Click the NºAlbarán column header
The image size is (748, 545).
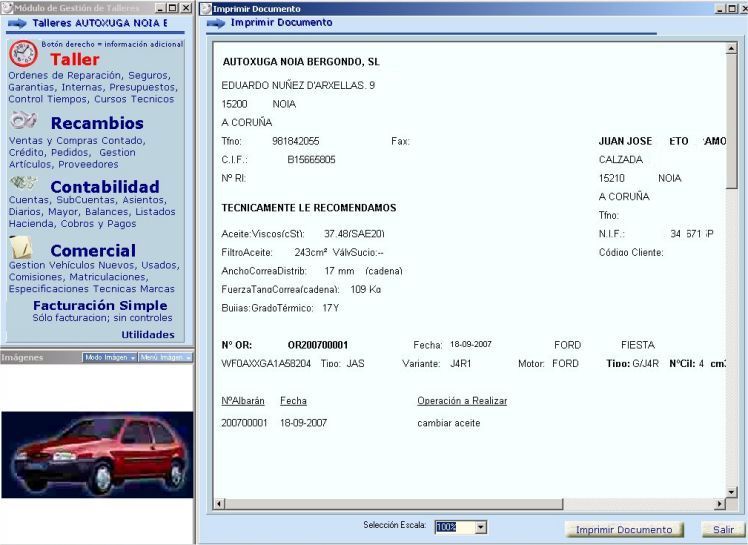[x=243, y=401]
